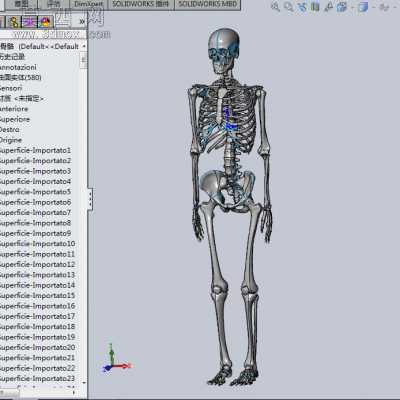Select Superficie-Importato7 feature
This screenshot has height=400, width=400.
coord(35,212)
